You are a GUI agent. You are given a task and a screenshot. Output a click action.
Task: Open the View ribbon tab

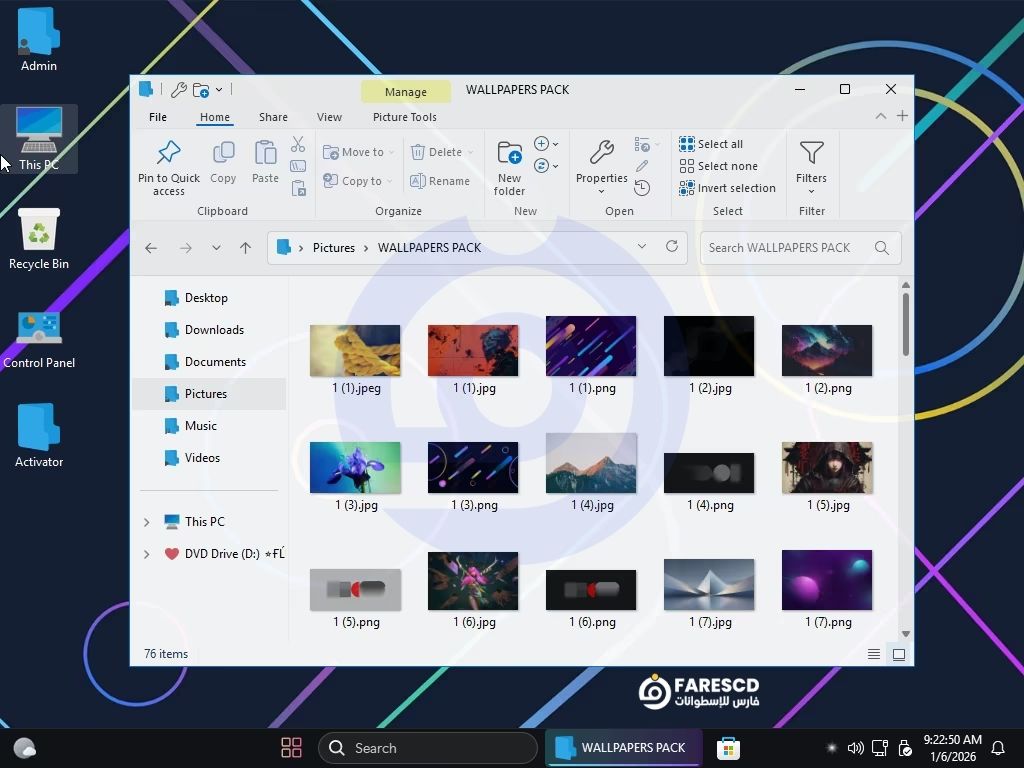329,117
